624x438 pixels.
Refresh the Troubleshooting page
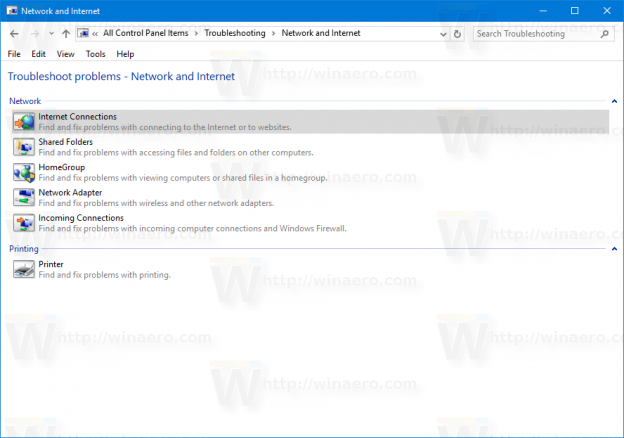click(458, 33)
